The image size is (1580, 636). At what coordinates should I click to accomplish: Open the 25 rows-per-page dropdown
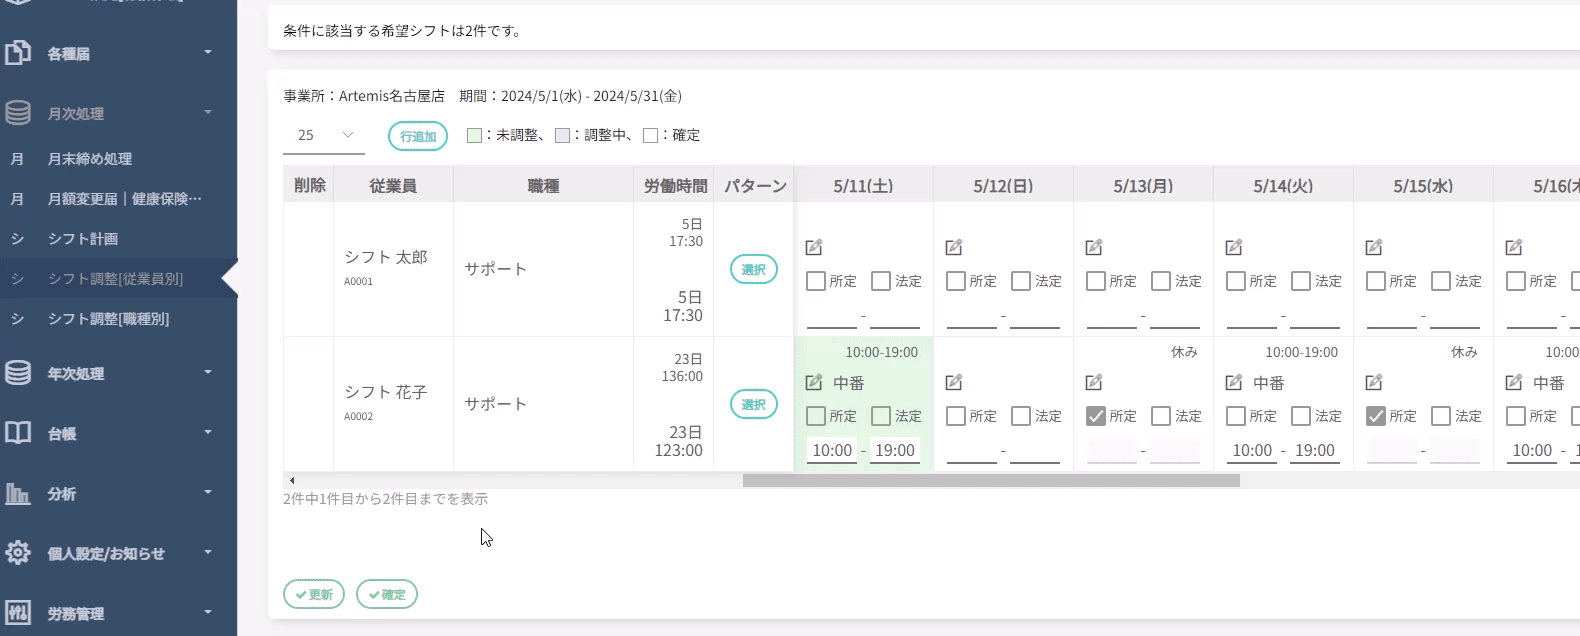(x=324, y=135)
